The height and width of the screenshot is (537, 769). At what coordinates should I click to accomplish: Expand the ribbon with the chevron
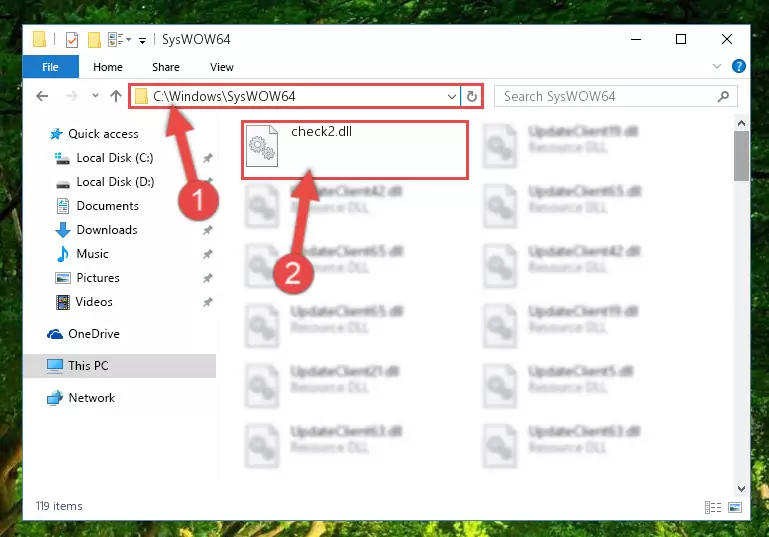point(717,66)
